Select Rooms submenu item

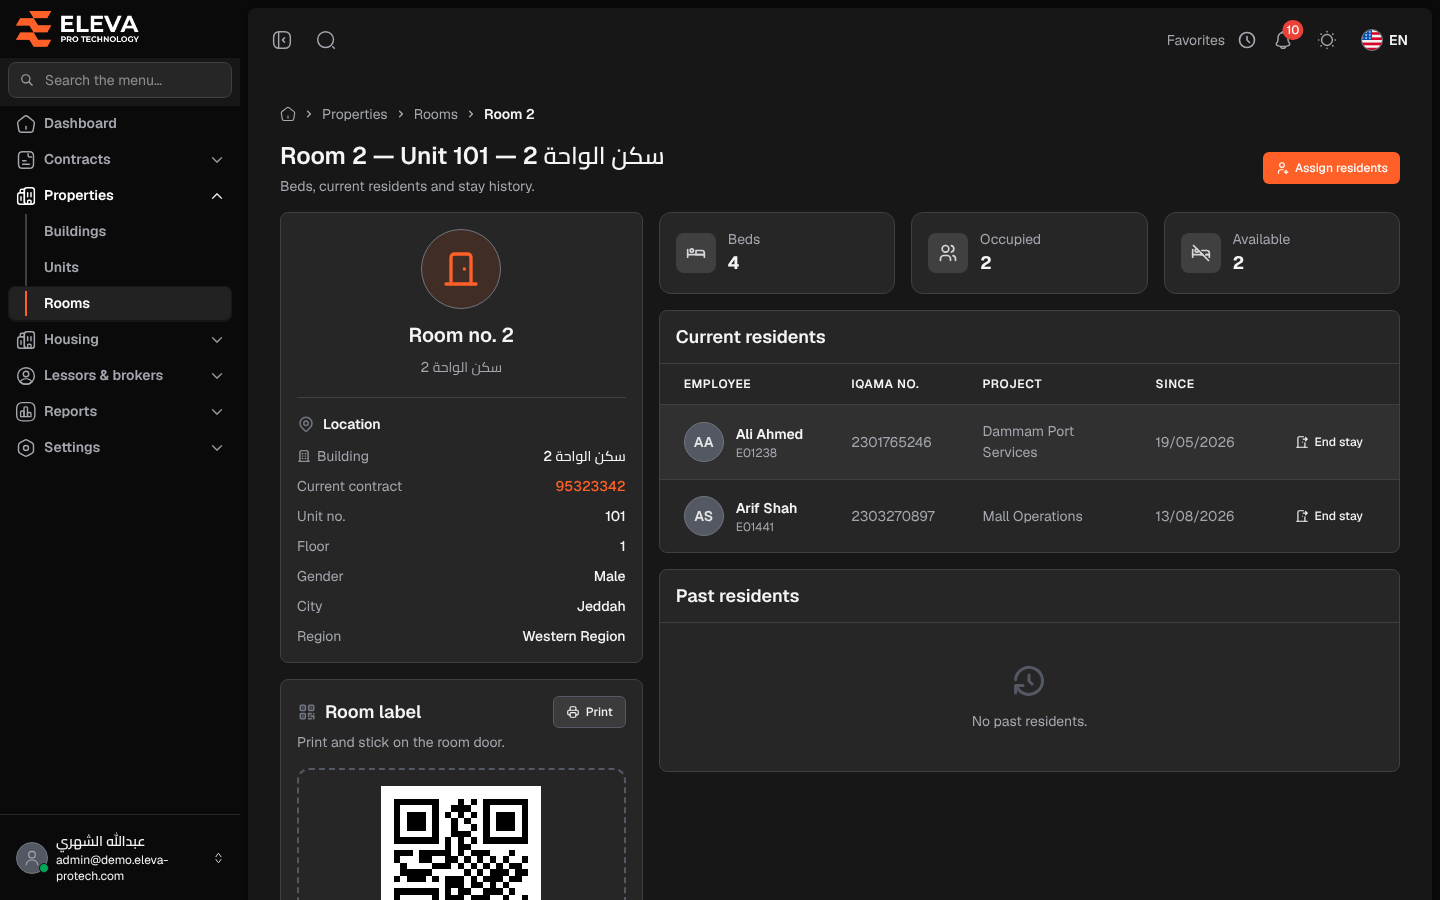[120, 303]
